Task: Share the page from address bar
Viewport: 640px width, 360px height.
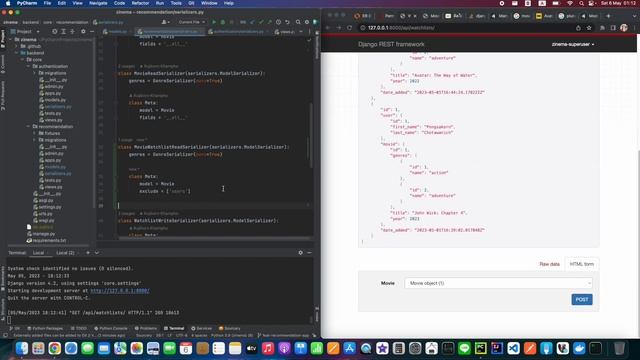Action: [578, 28]
